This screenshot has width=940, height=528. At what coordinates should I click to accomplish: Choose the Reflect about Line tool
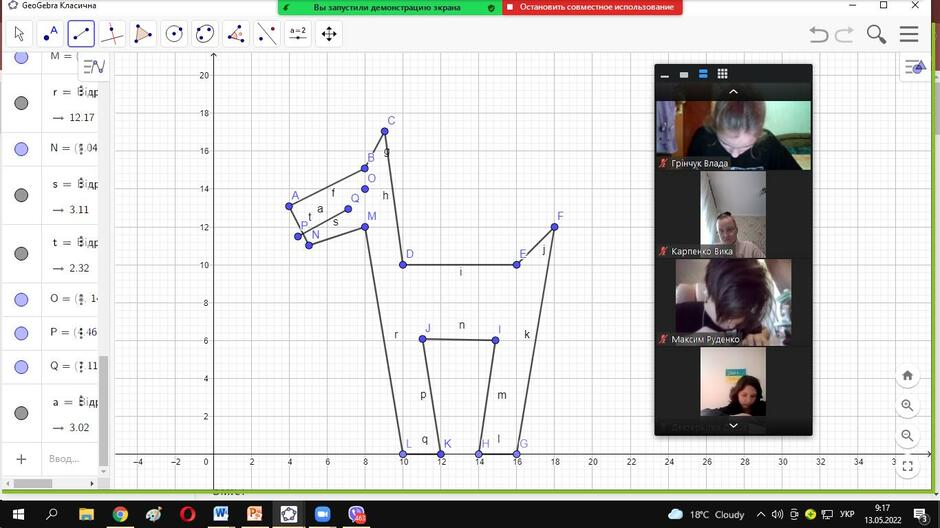pos(267,34)
